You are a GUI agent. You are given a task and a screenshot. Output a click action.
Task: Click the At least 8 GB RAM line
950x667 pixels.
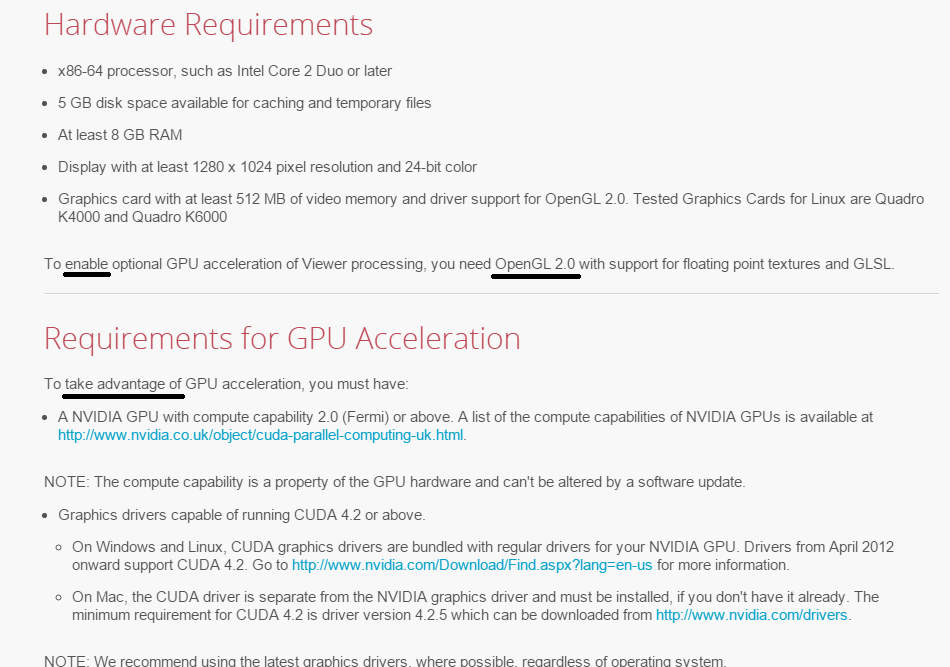click(x=120, y=135)
